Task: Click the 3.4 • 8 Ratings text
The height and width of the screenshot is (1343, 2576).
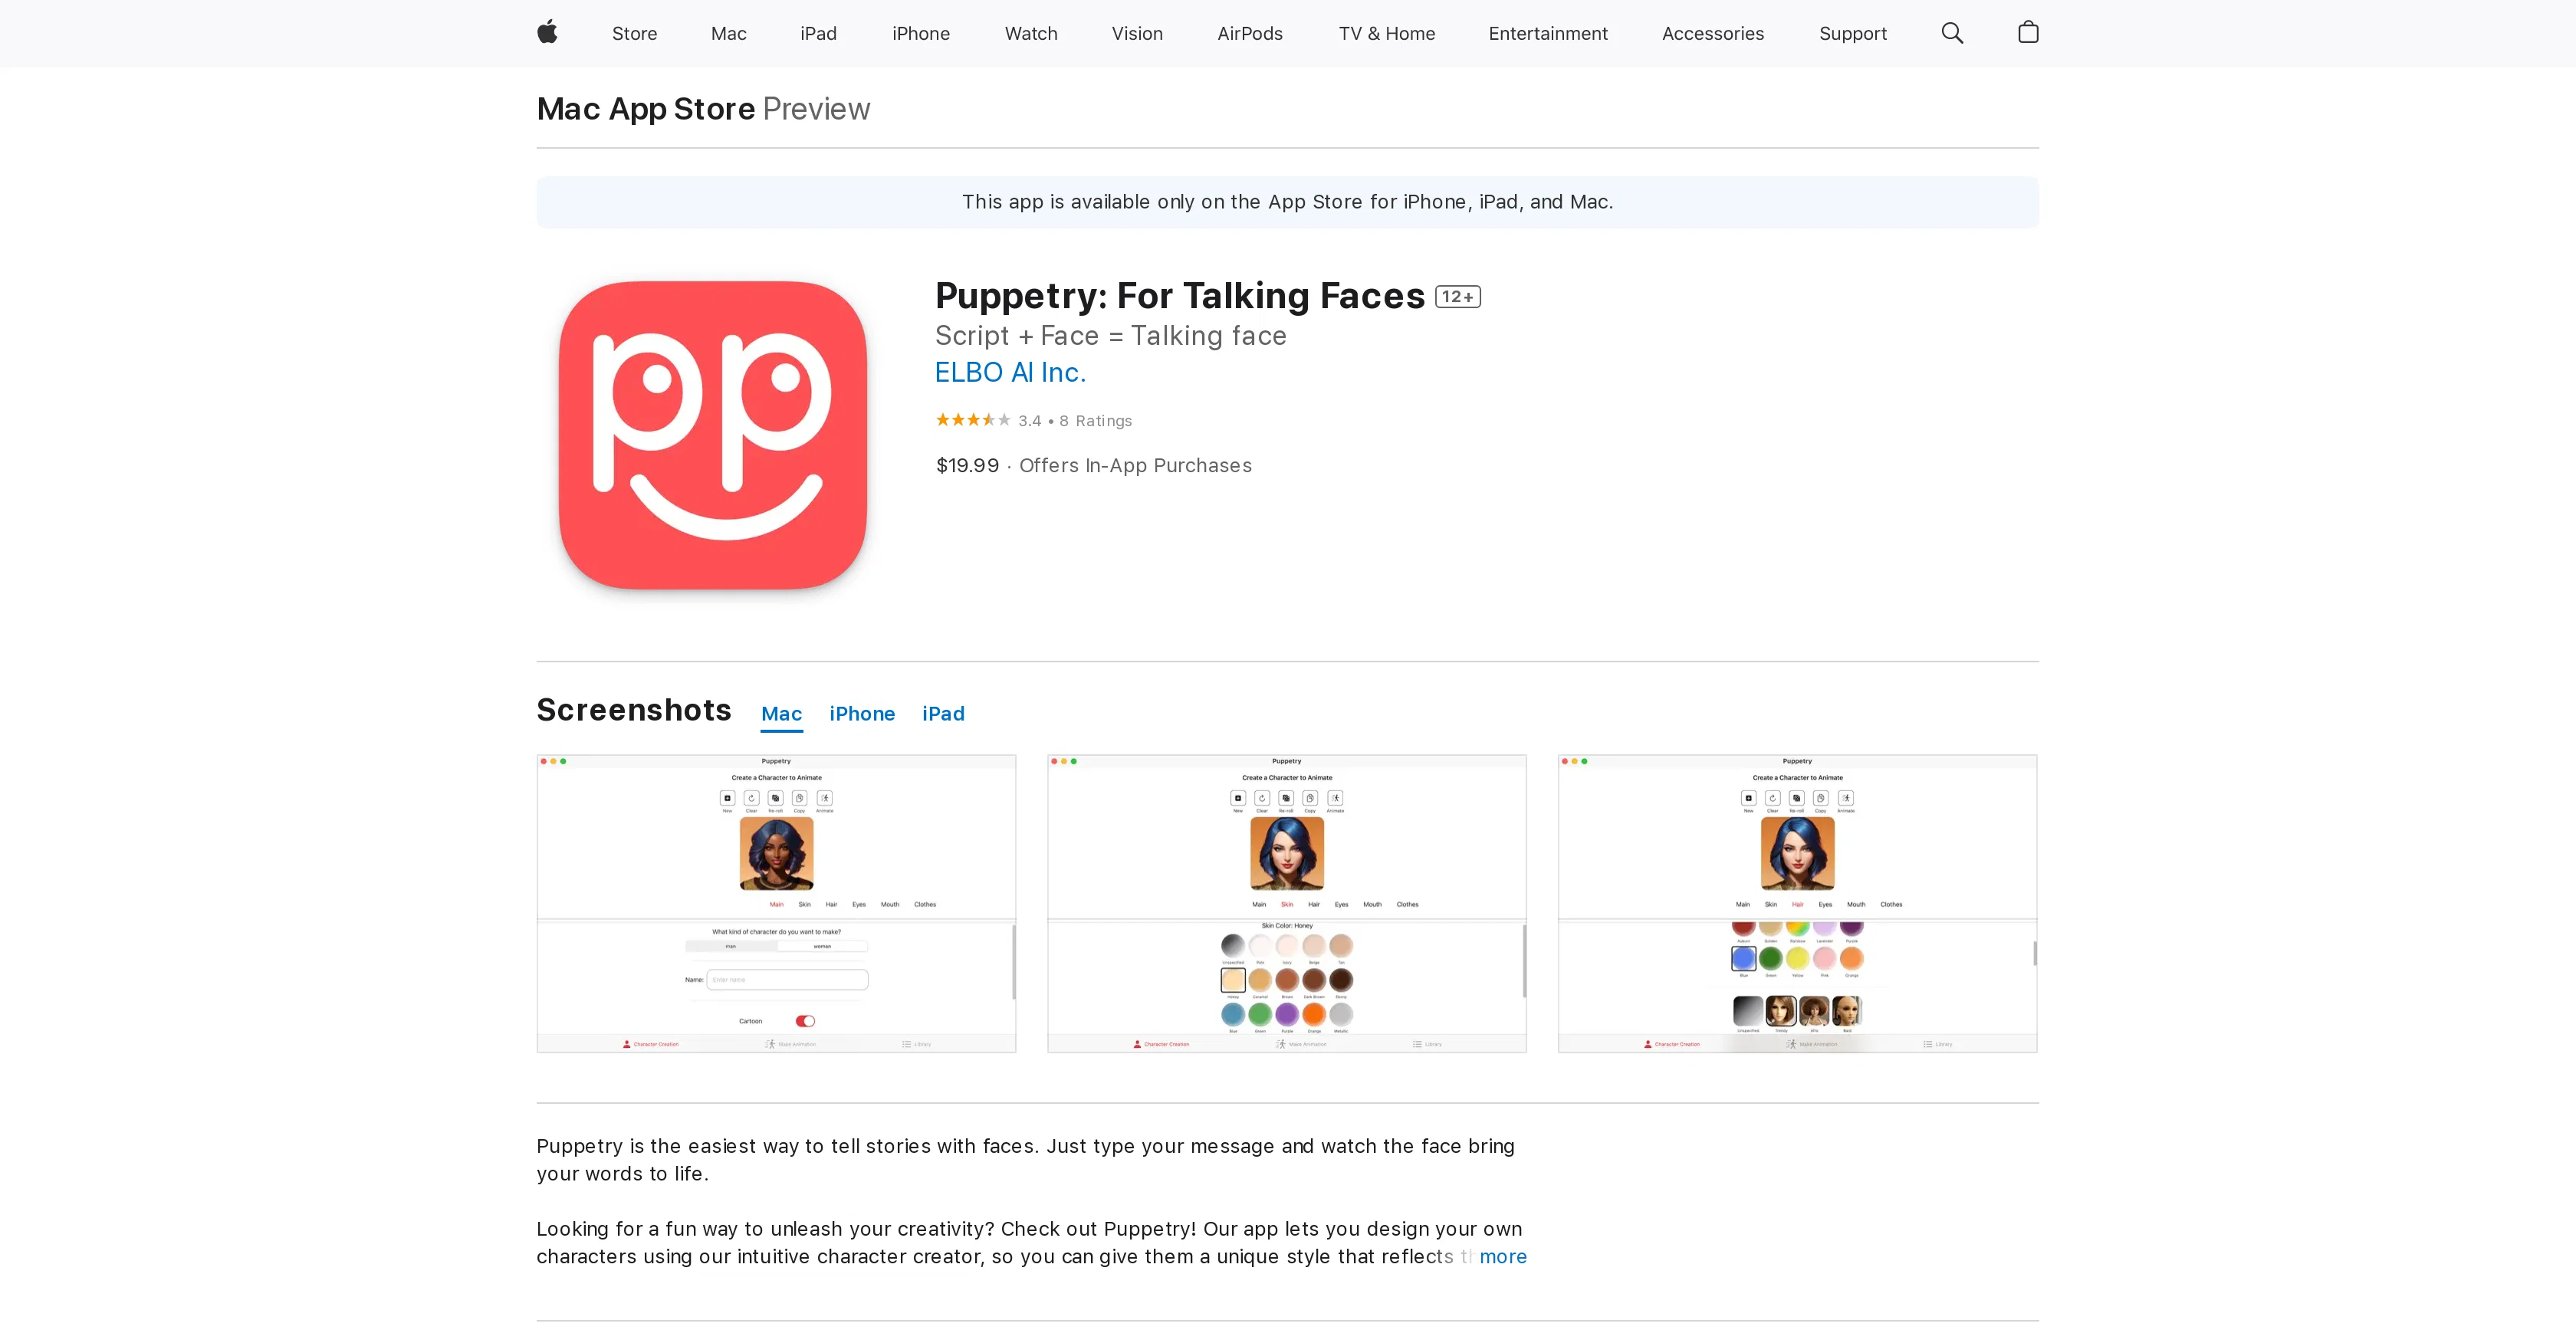Action: coord(1075,421)
